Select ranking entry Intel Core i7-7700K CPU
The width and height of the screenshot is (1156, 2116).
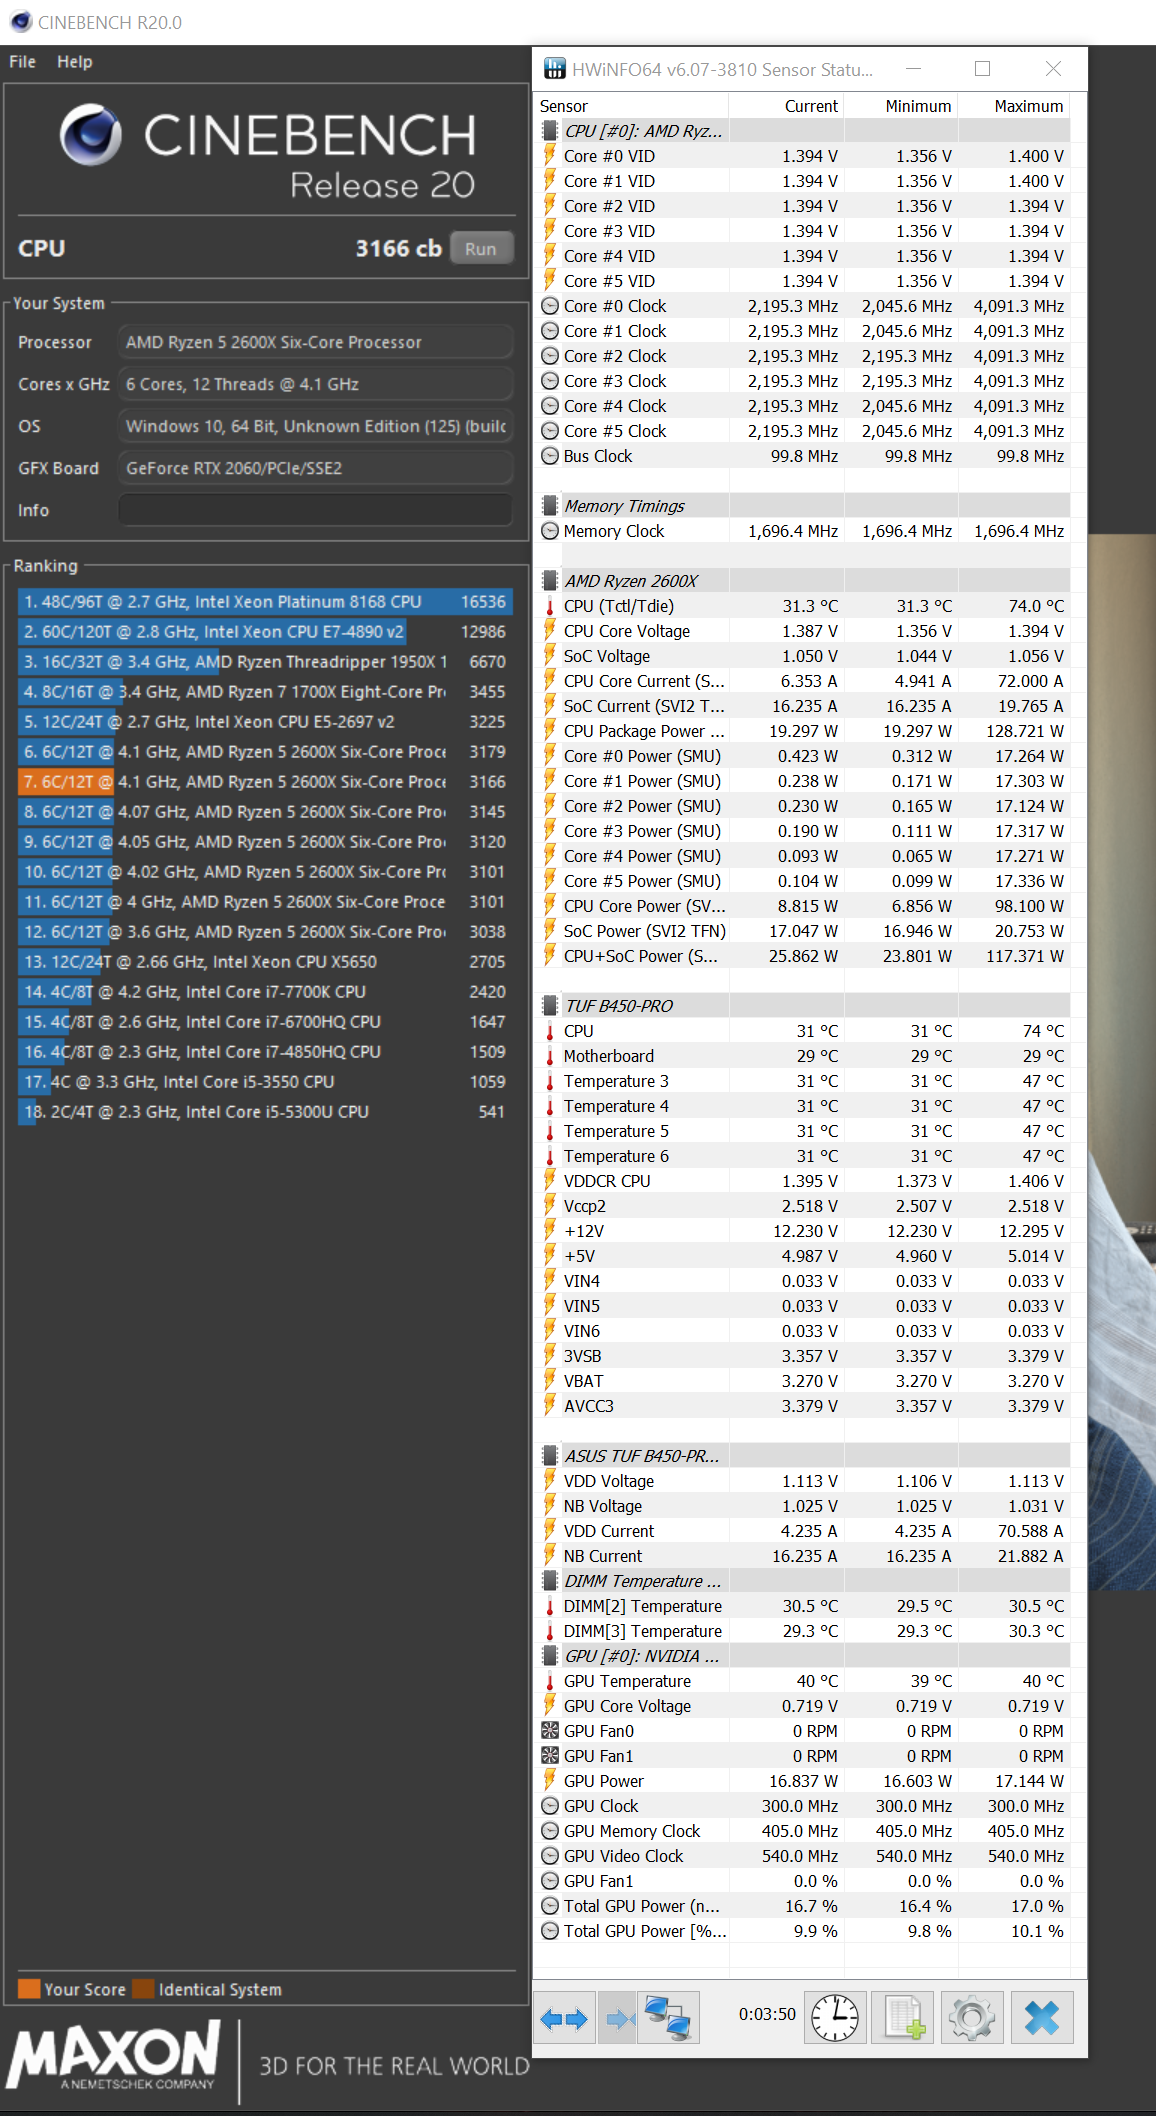click(265, 992)
